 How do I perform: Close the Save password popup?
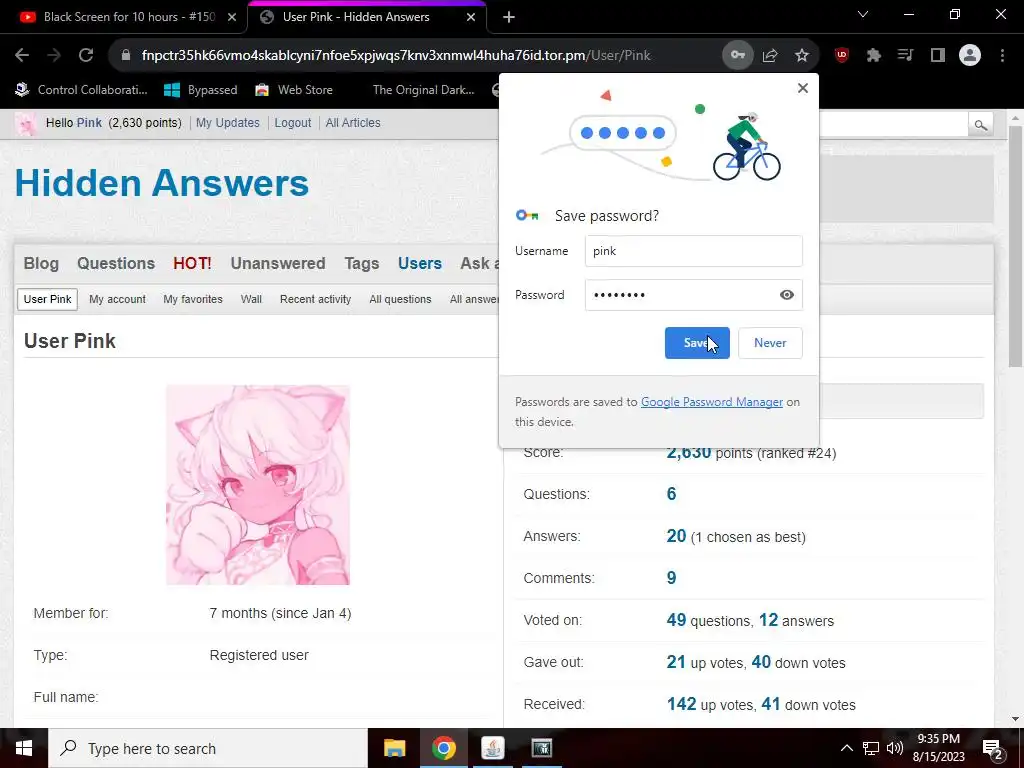point(803,88)
